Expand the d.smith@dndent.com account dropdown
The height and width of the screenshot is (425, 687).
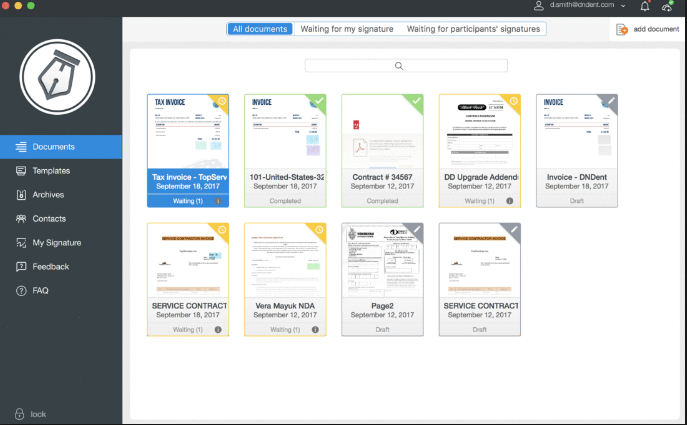(x=623, y=6)
